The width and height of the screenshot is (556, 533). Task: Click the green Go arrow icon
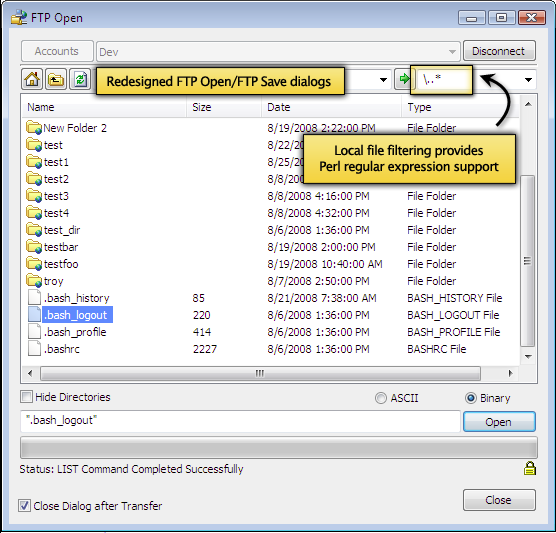(x=403, y=79)
